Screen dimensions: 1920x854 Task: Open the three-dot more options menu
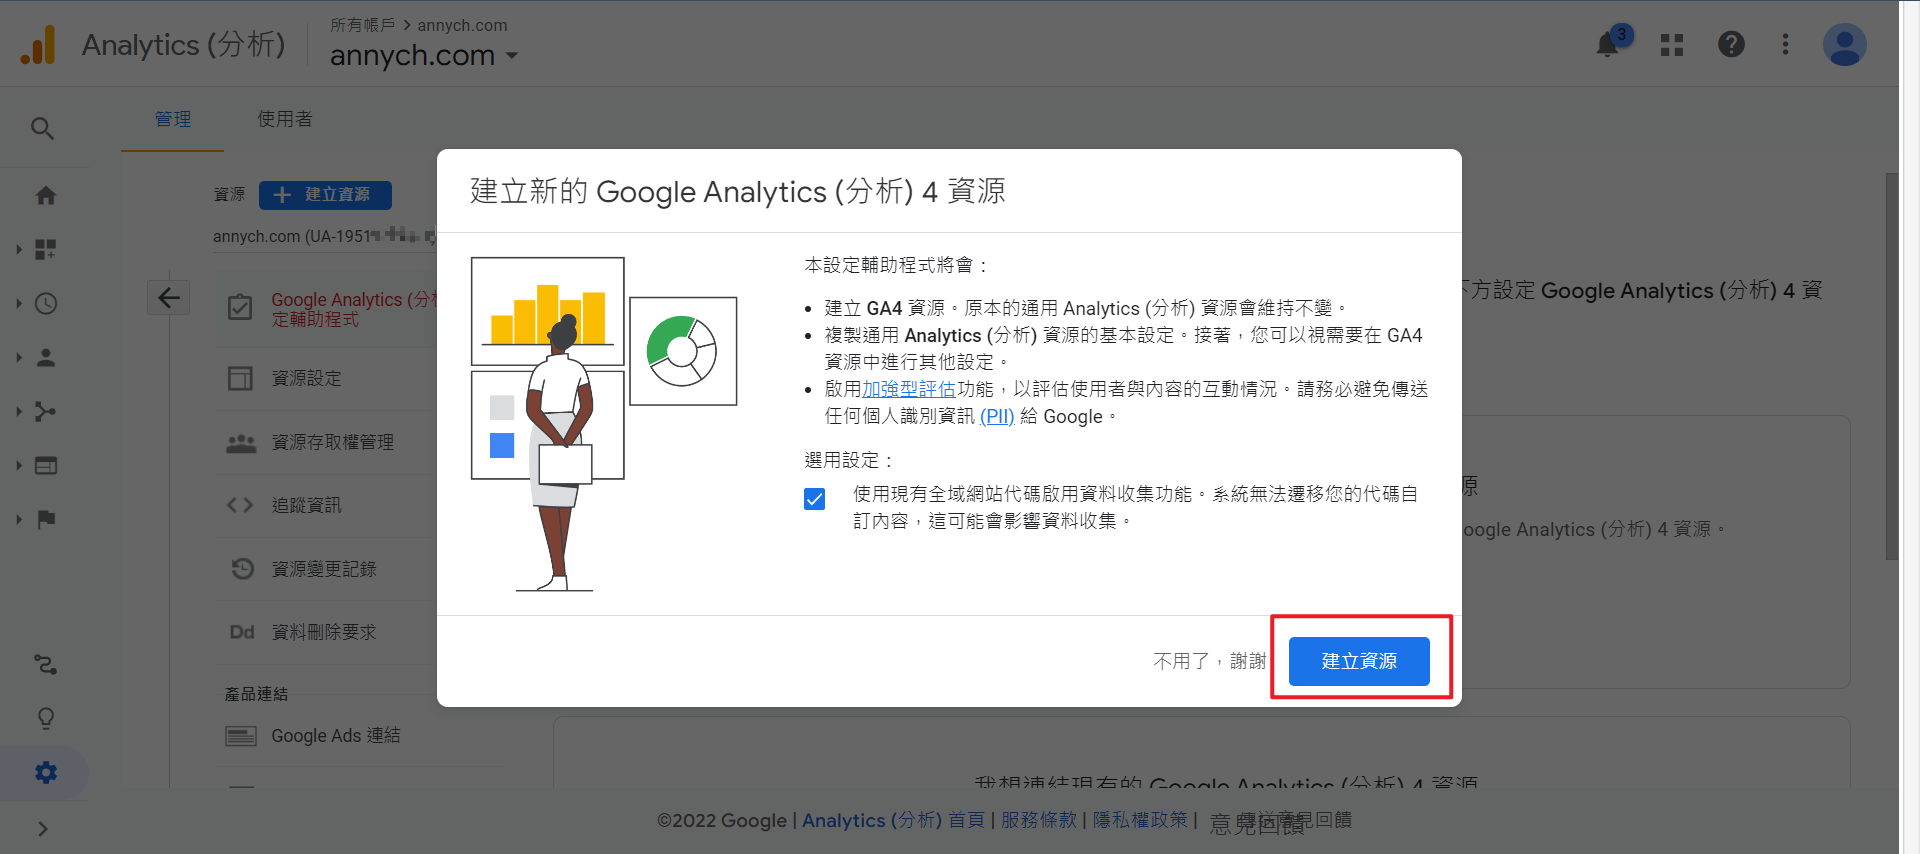point(1785,45)
